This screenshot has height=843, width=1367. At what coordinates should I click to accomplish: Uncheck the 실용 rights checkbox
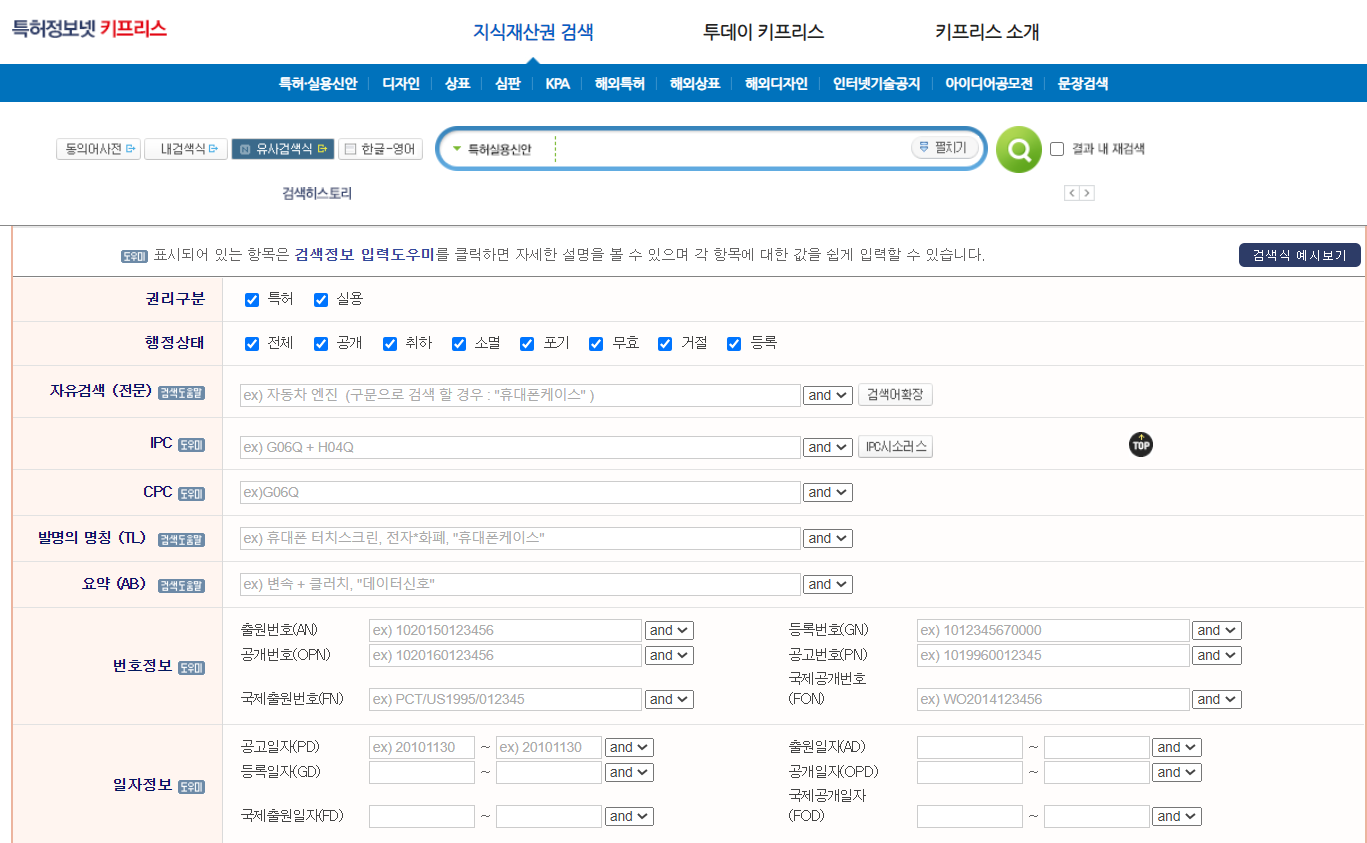click(x=321, y=300)
